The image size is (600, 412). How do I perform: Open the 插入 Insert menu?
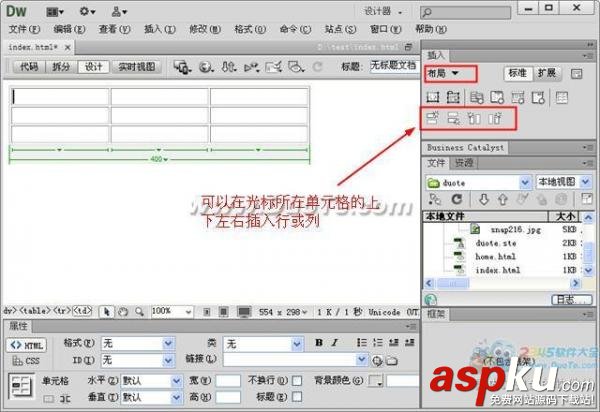pos(160,29)
